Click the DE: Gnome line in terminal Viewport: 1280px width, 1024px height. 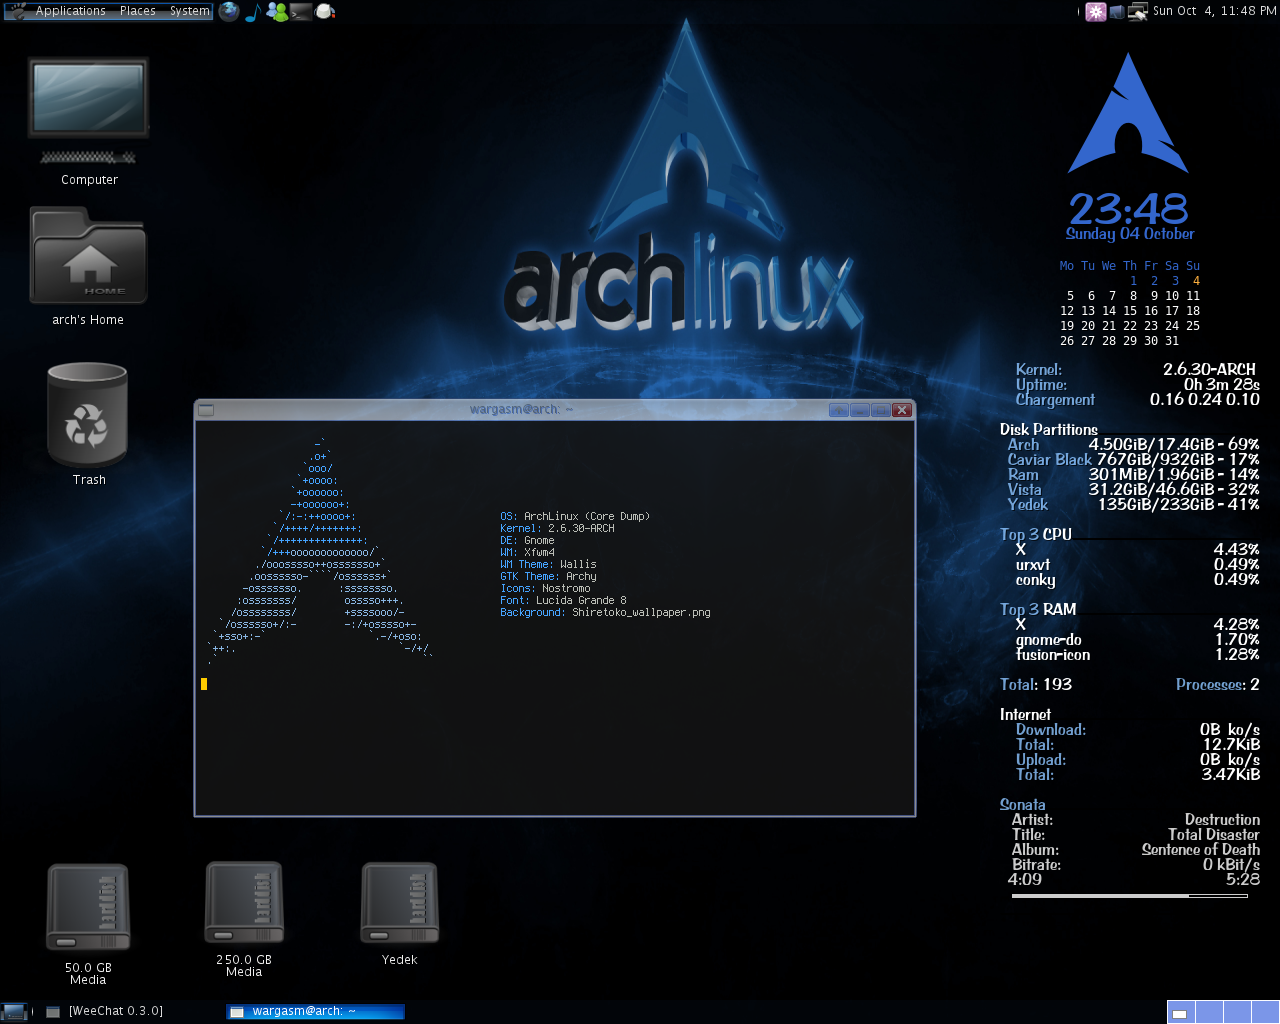tap(527, 541)
